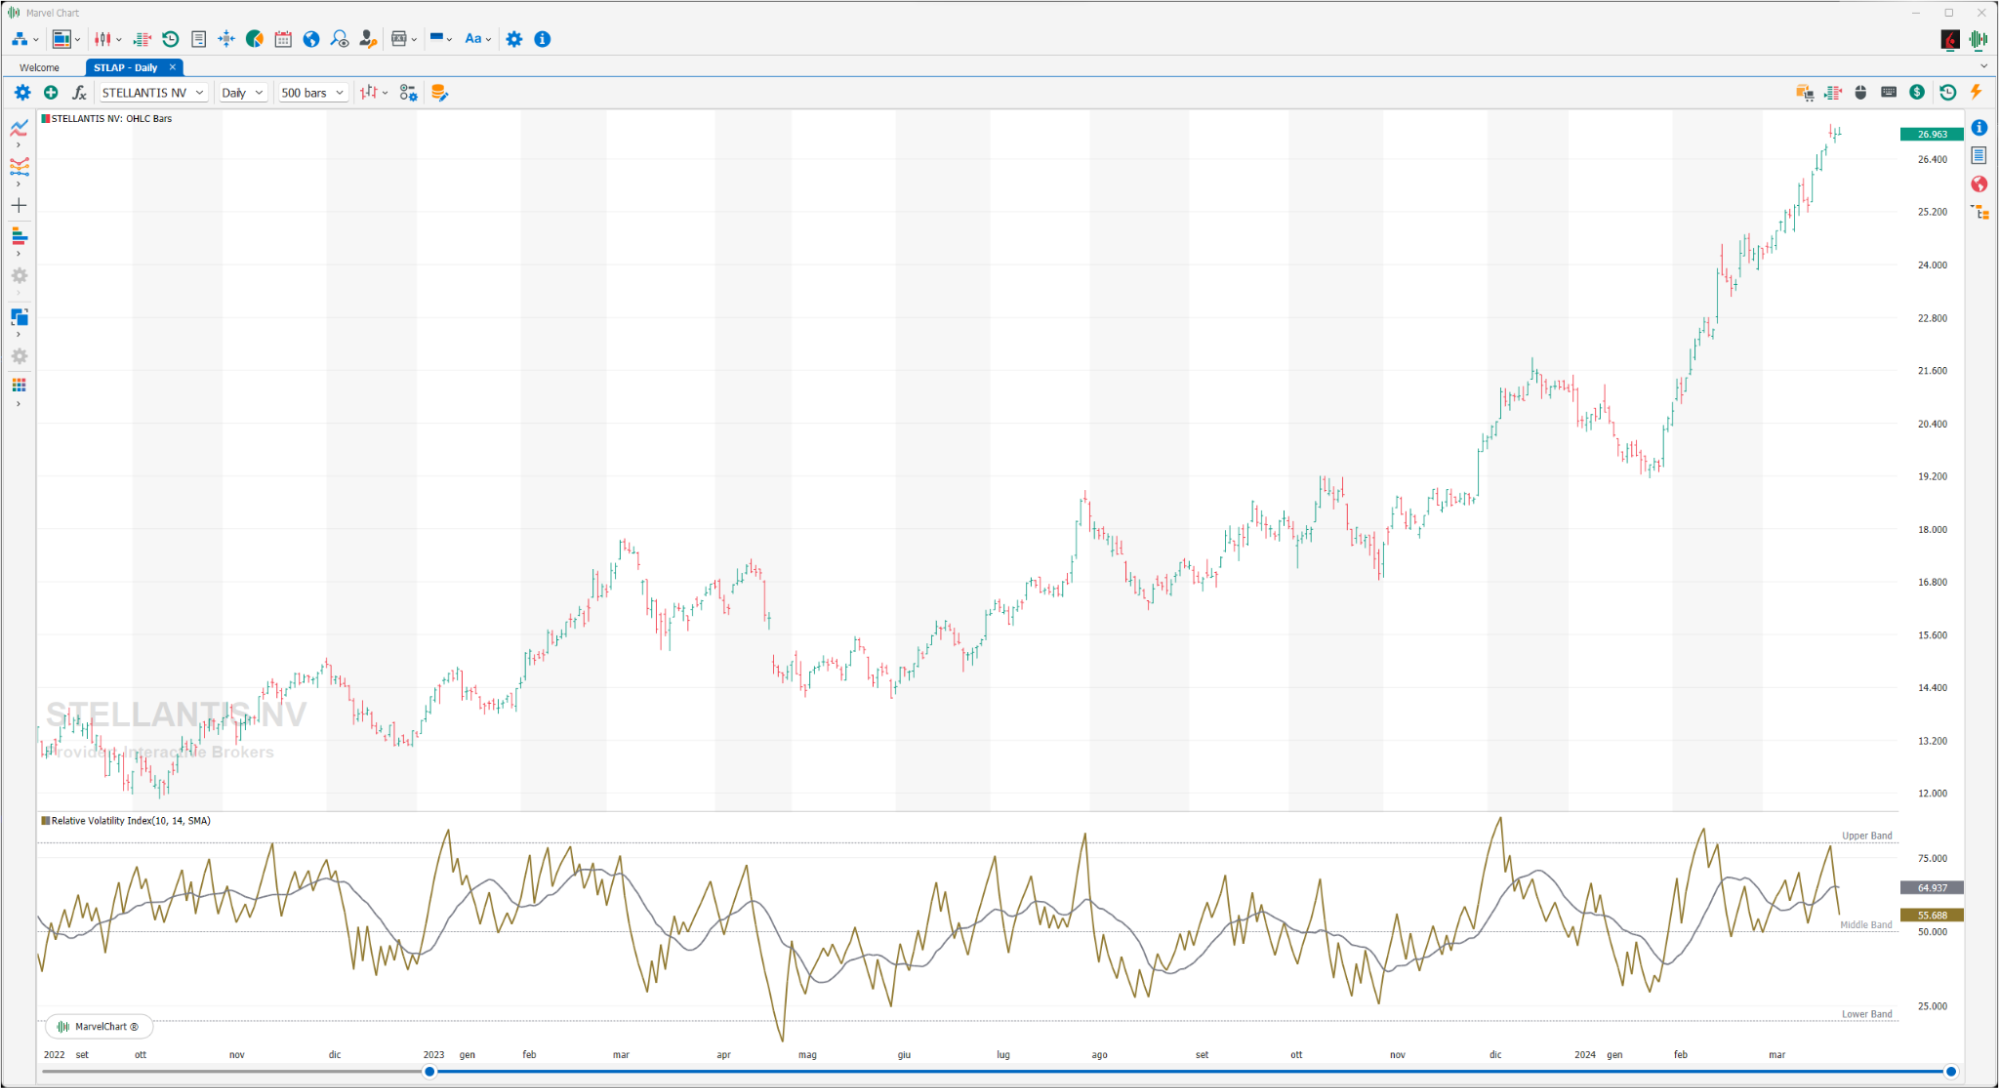Click the MarvelChart logo button

coord(98,1026)
